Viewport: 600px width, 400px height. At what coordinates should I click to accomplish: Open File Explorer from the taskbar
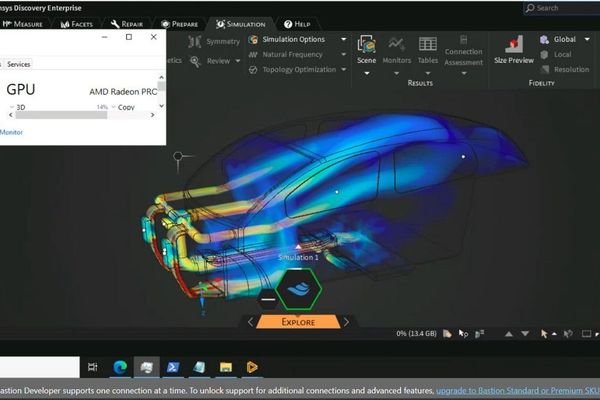(x=226, y=367)
